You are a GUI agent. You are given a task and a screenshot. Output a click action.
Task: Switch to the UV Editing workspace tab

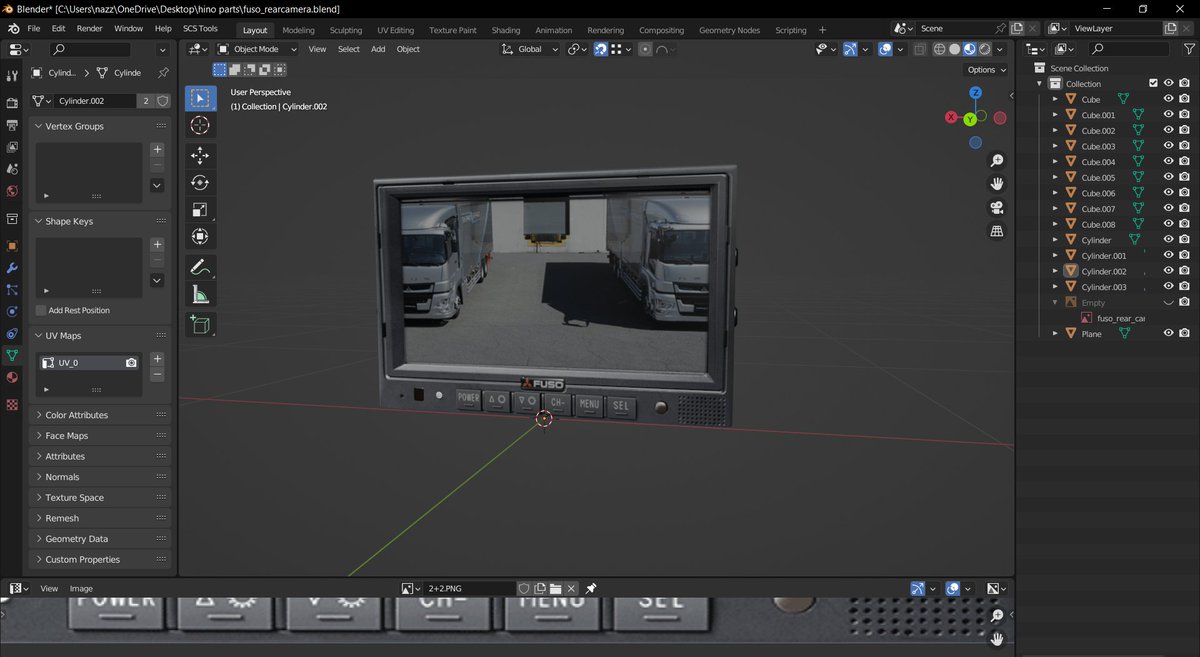click(395, 30)
